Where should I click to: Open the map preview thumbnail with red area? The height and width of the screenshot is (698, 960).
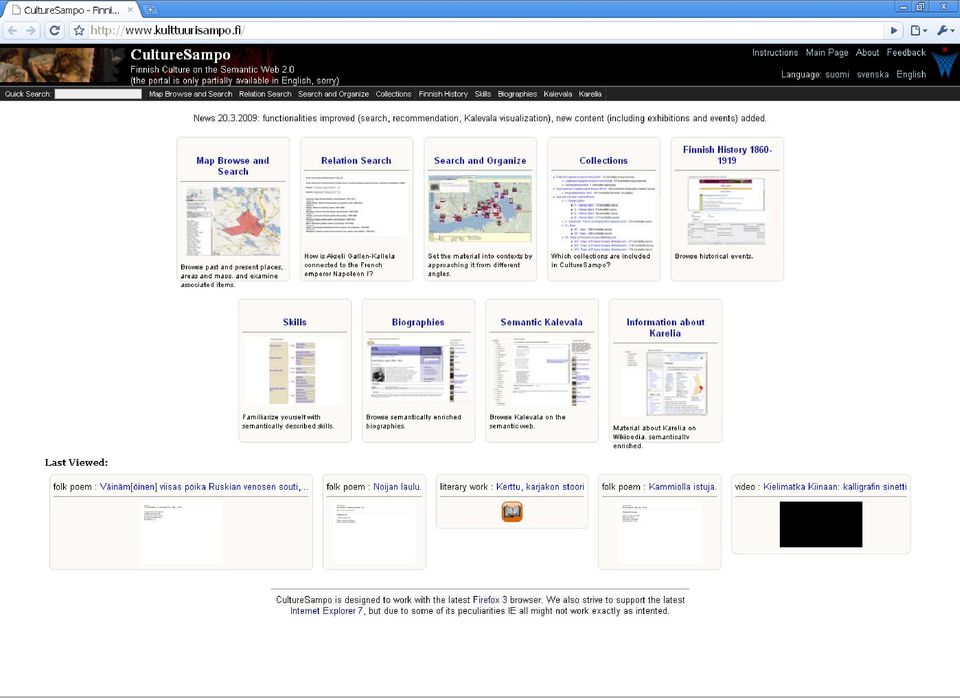point(233,221)
